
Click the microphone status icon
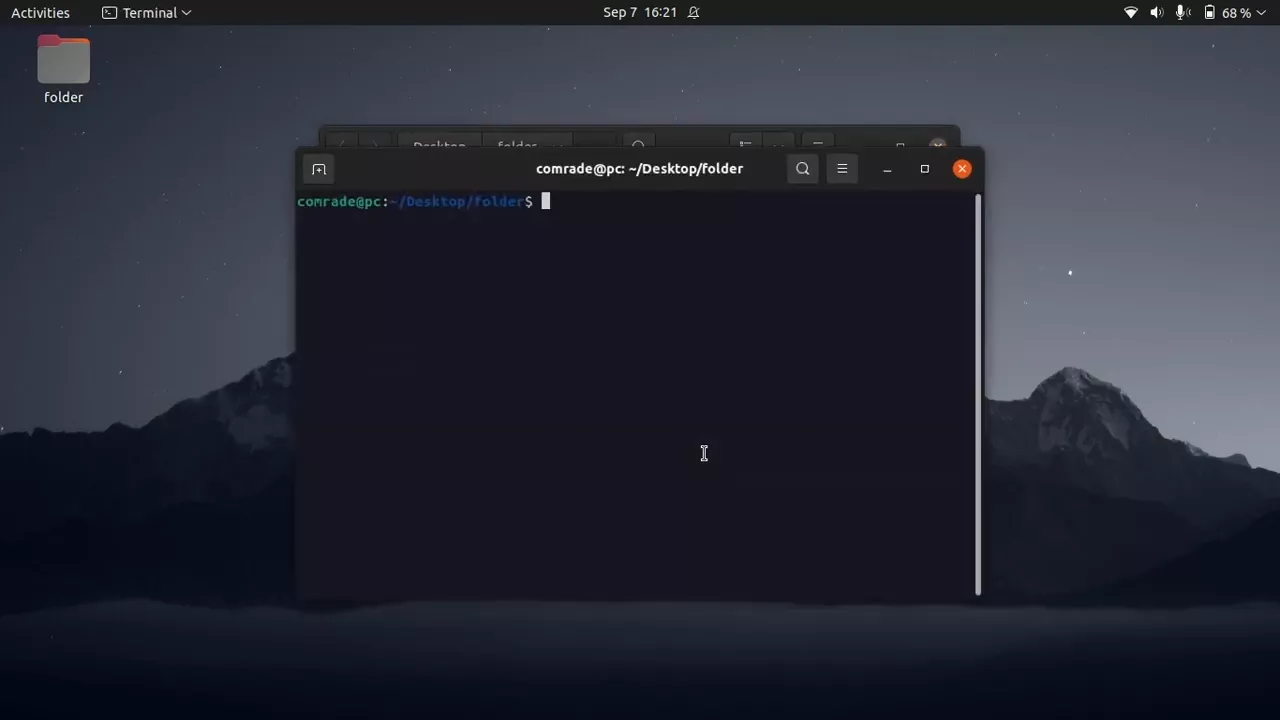pyautogui.click(x=1181, y=12)
